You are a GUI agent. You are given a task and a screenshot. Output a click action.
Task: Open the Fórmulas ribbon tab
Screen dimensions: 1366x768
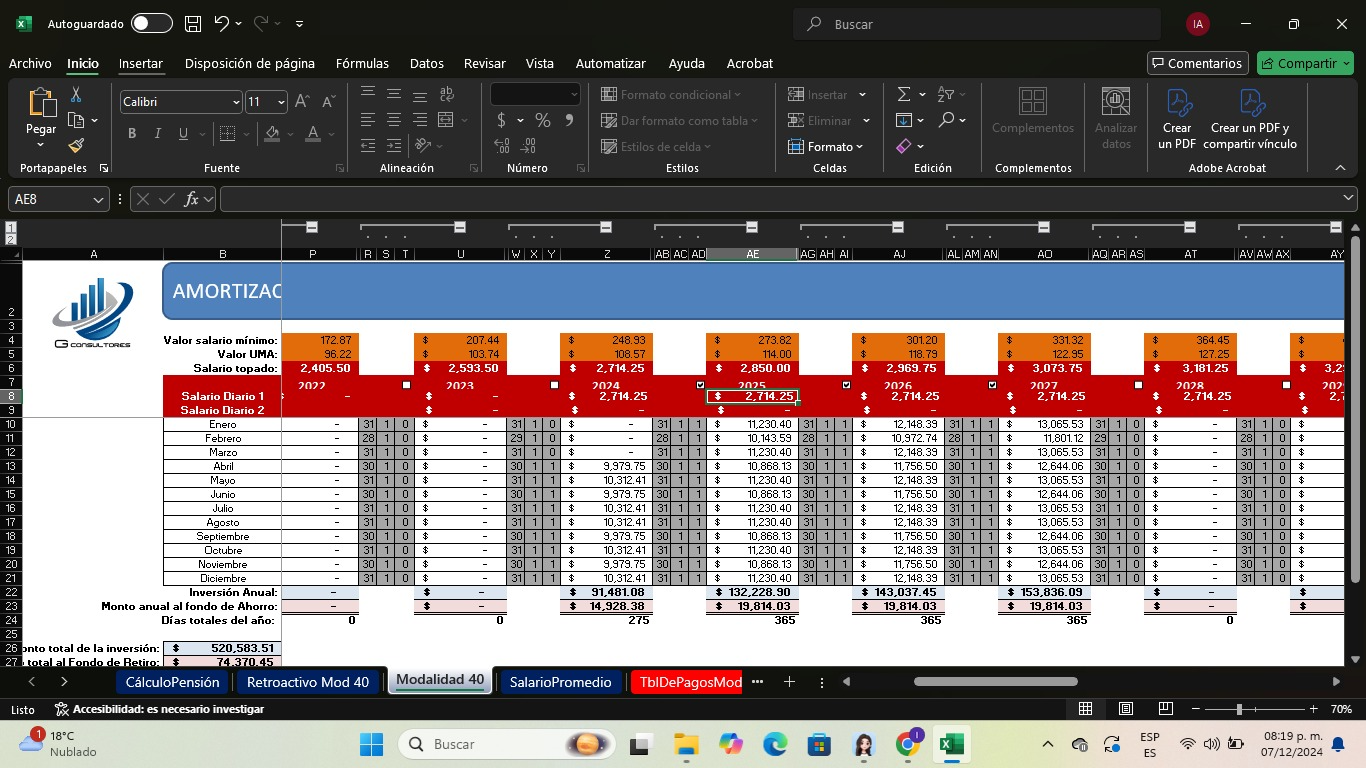coord(362,63)
